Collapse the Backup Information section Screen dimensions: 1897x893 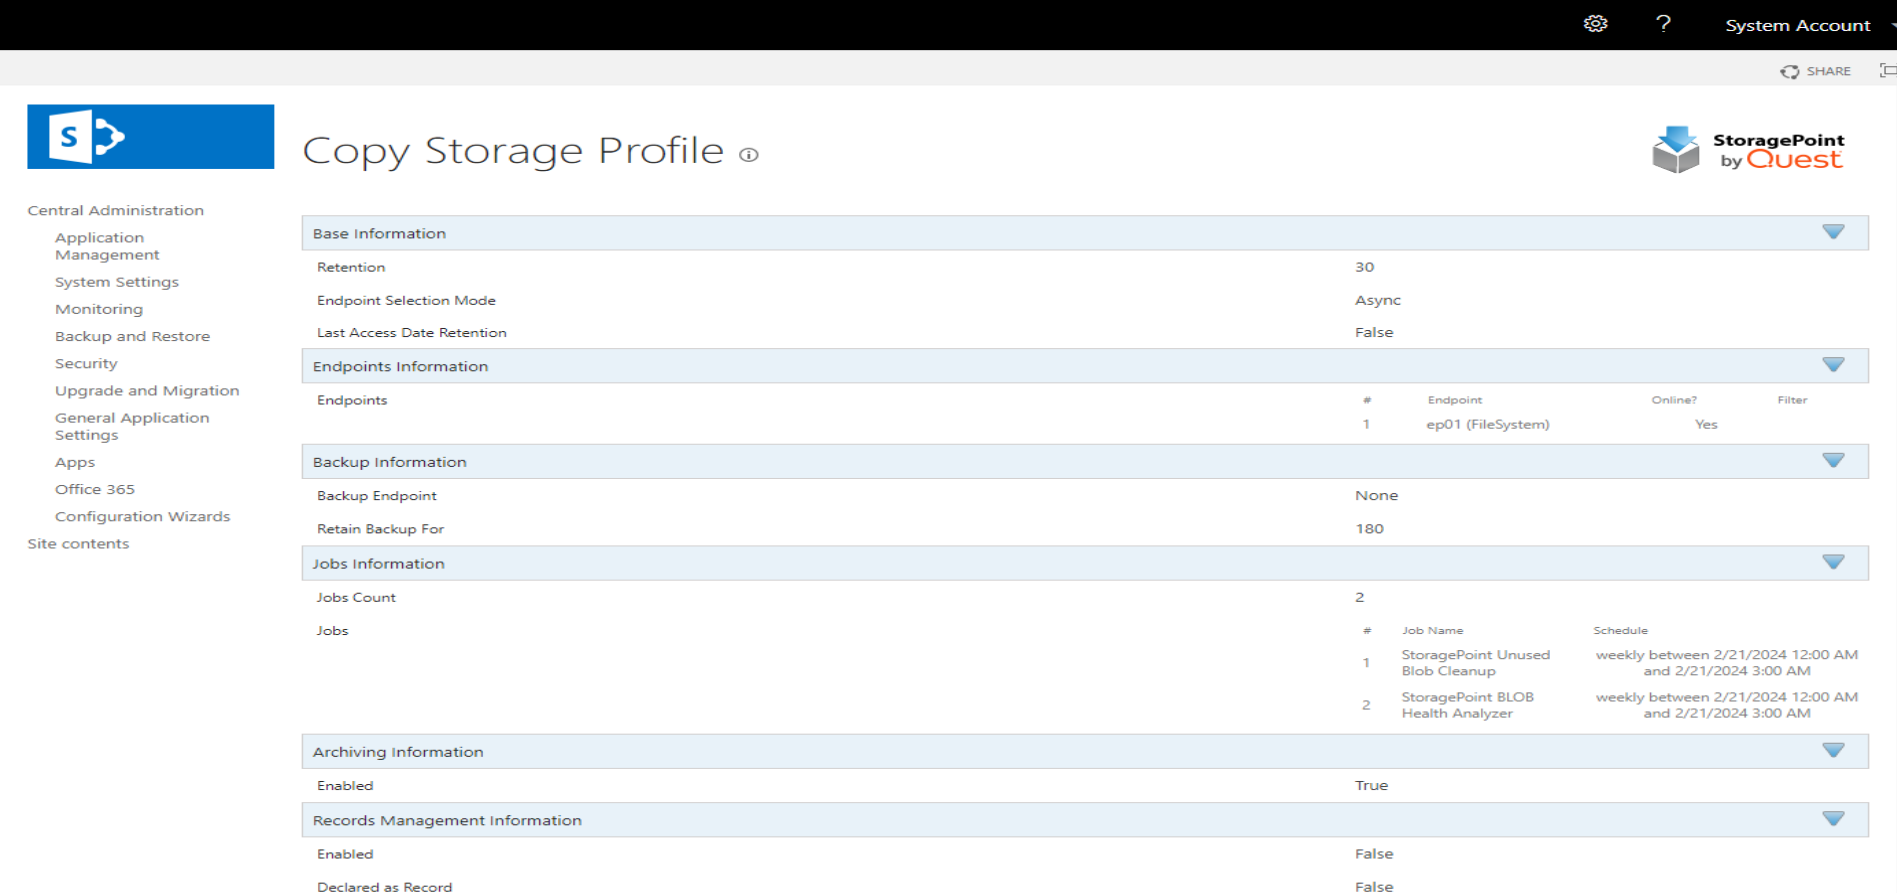(x=1833, y=461)
